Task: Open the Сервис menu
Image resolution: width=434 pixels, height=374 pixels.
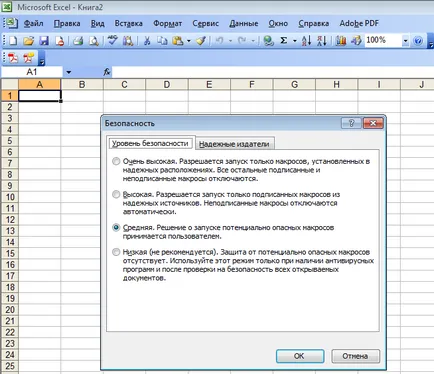Action: click(205, 23)
